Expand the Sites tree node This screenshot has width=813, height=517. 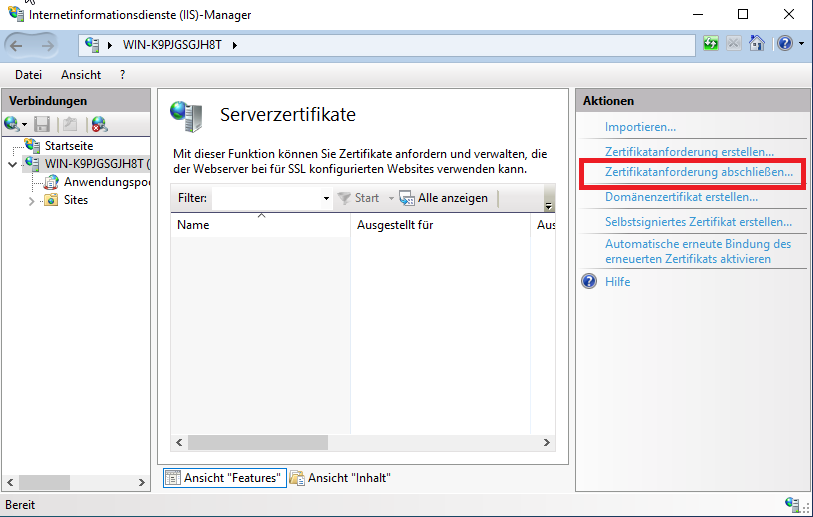point(31,200)
